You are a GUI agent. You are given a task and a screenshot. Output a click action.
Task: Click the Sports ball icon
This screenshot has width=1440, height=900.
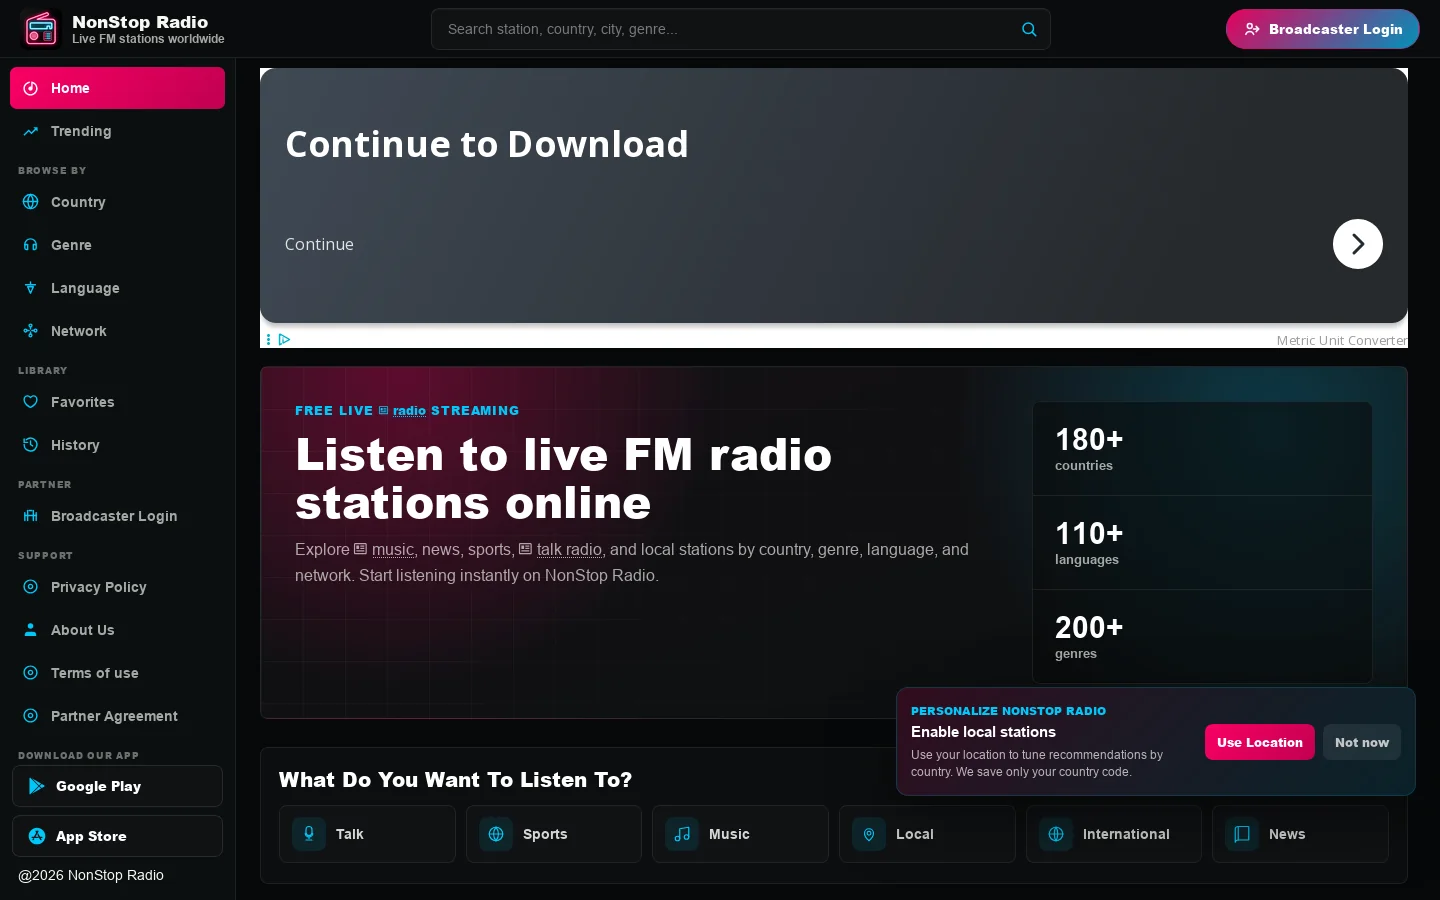pos(496,834)
